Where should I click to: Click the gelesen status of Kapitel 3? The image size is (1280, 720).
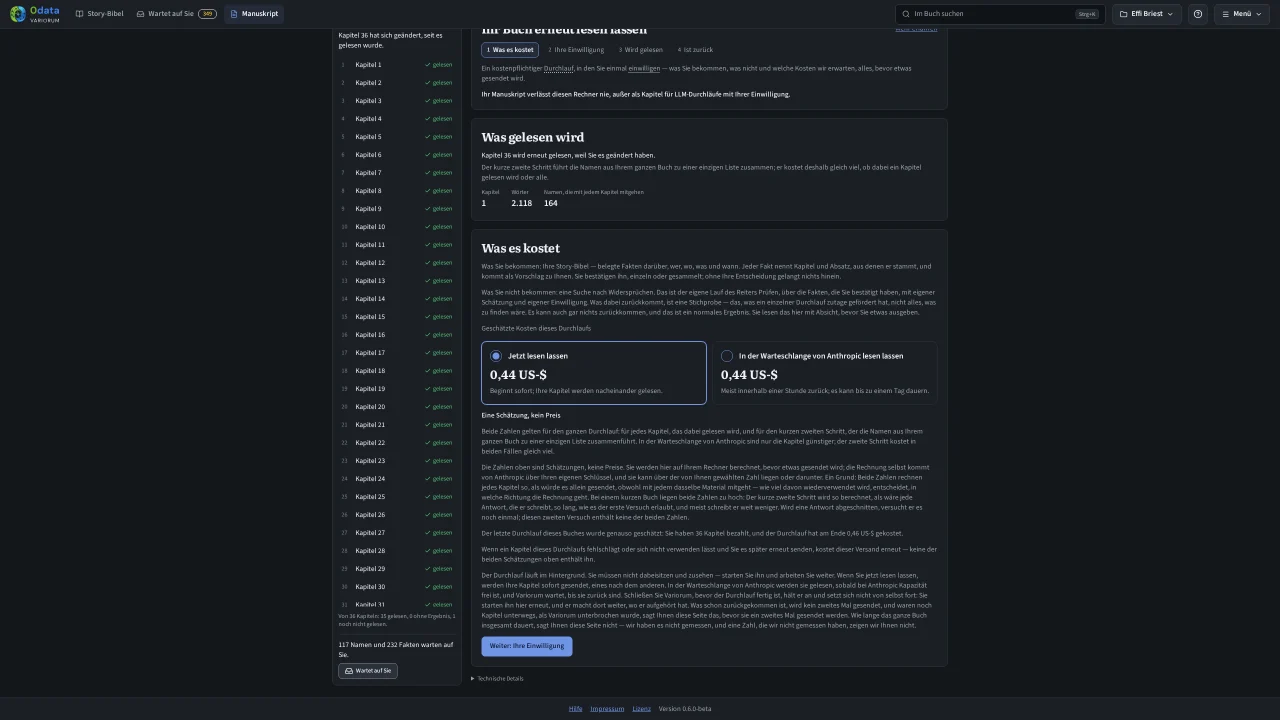[439, 101]
